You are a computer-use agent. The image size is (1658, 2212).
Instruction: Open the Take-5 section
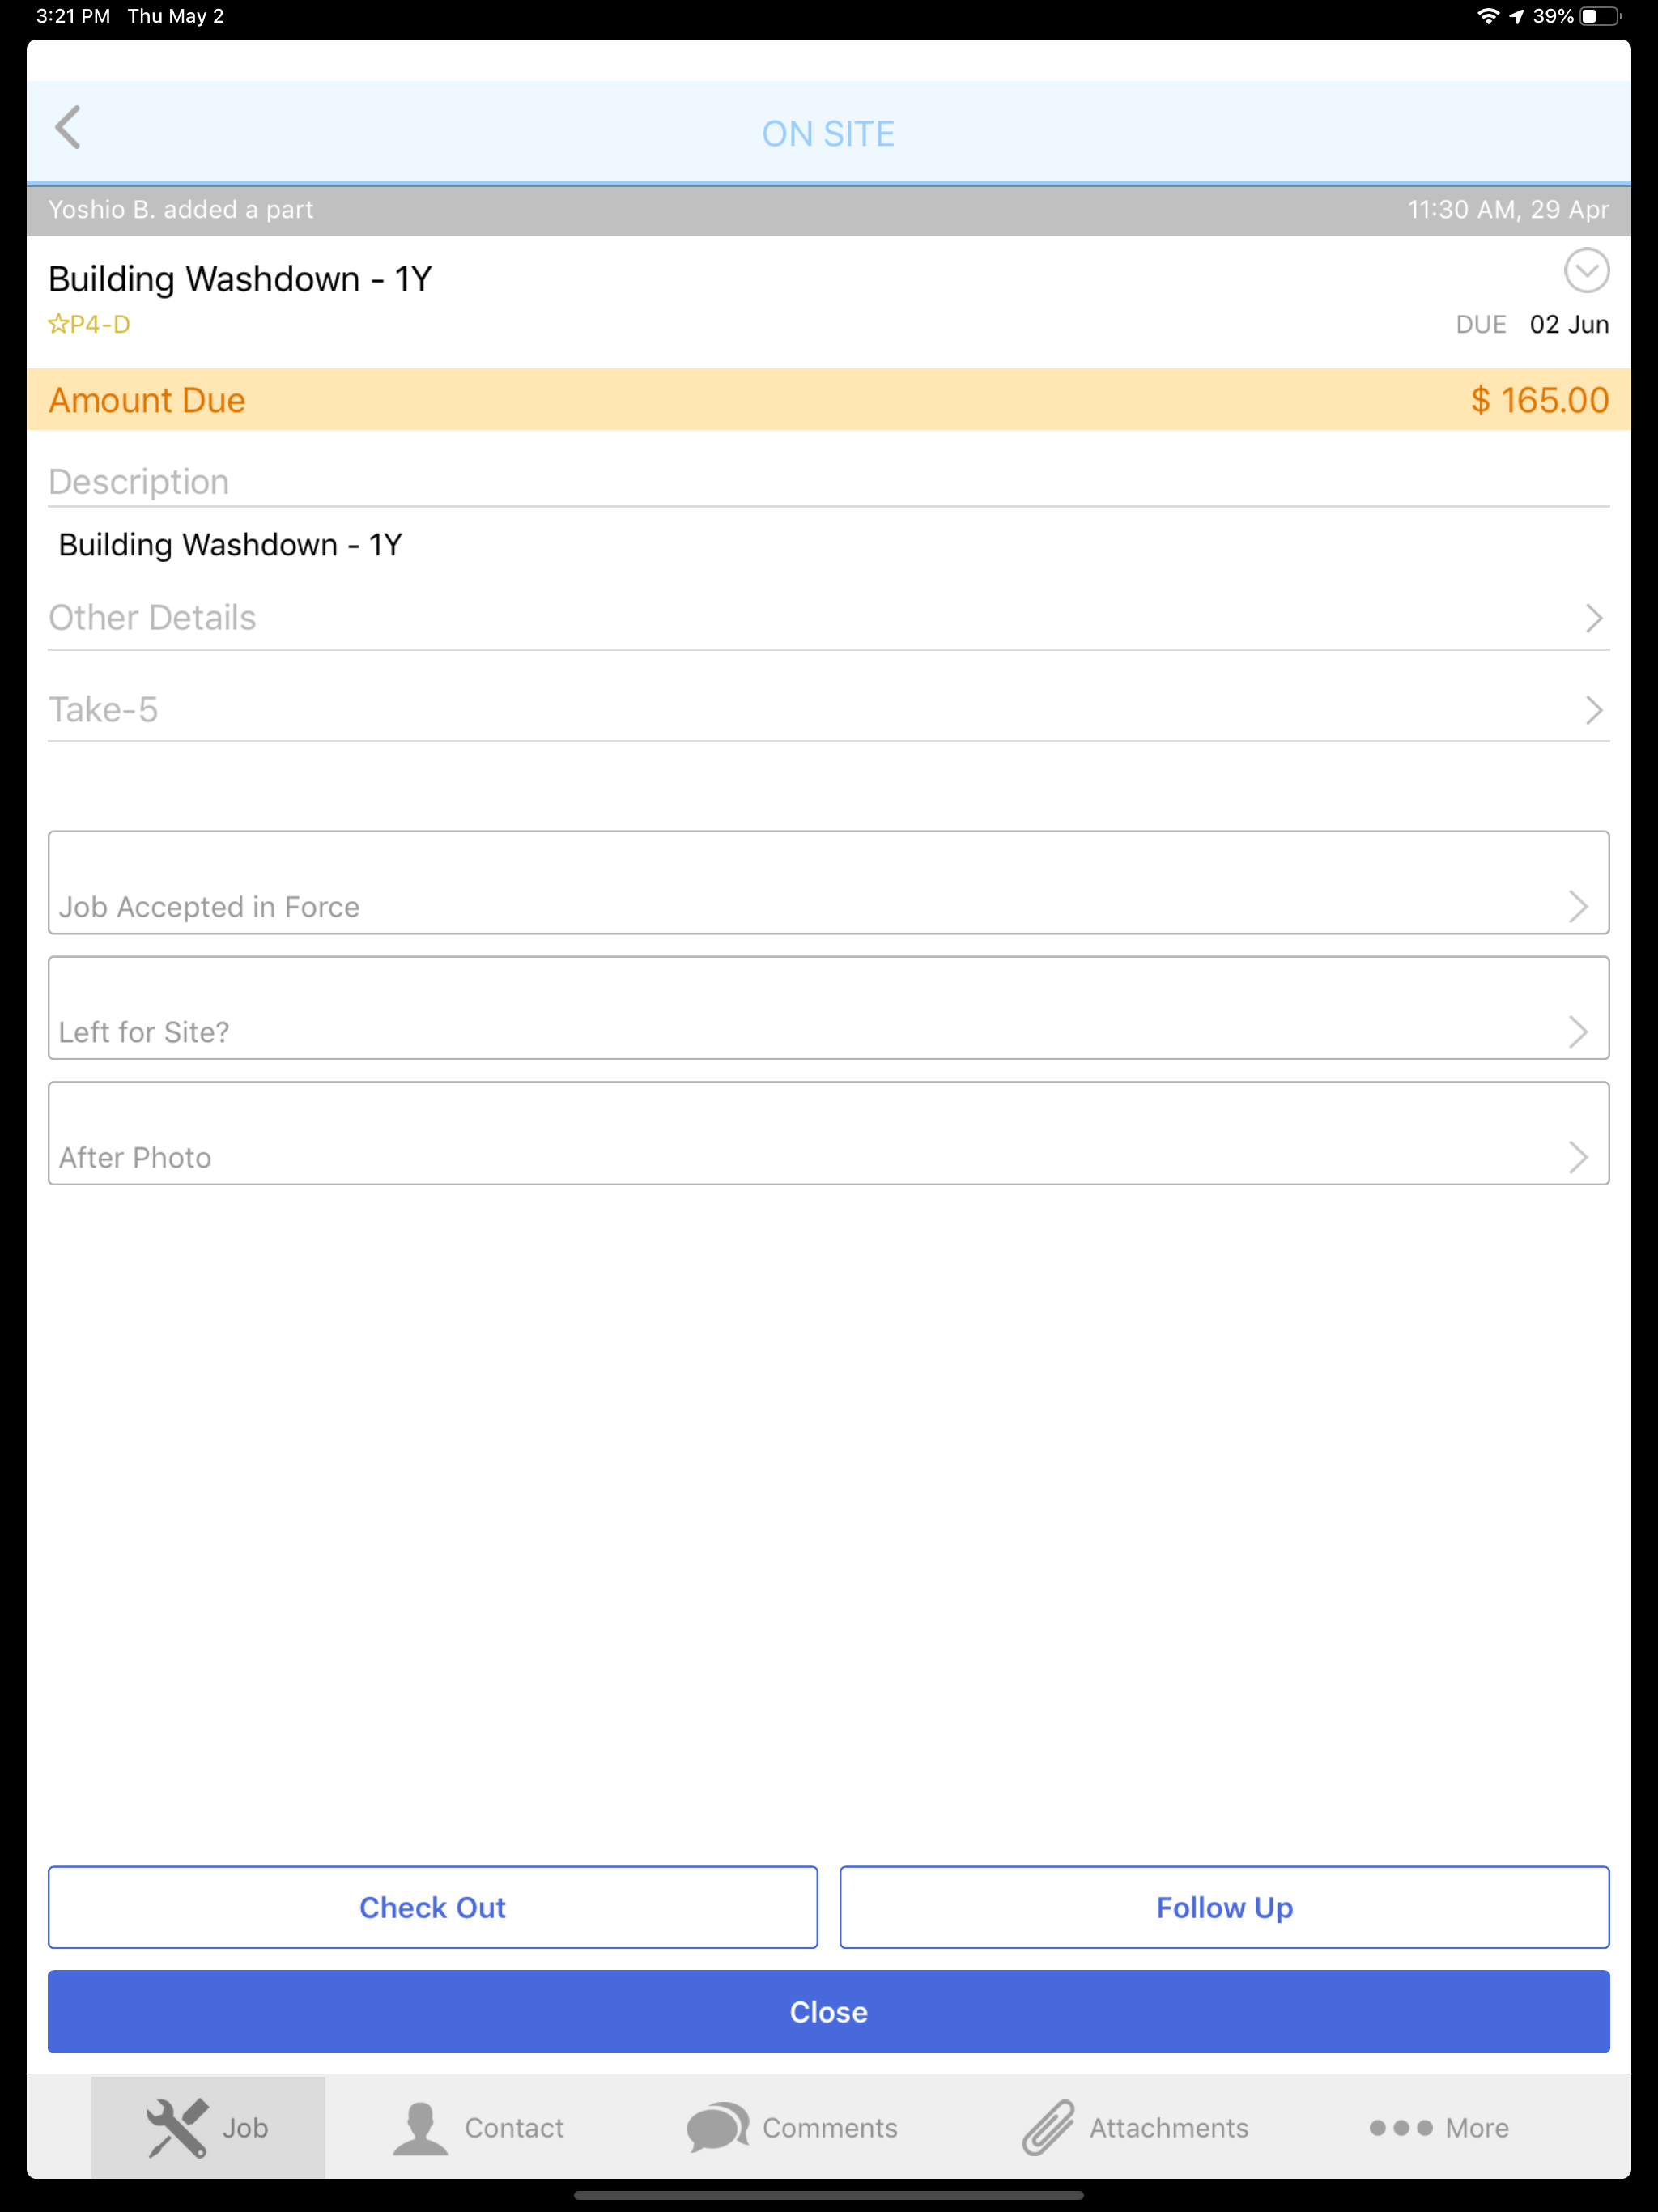pos(828,710)
